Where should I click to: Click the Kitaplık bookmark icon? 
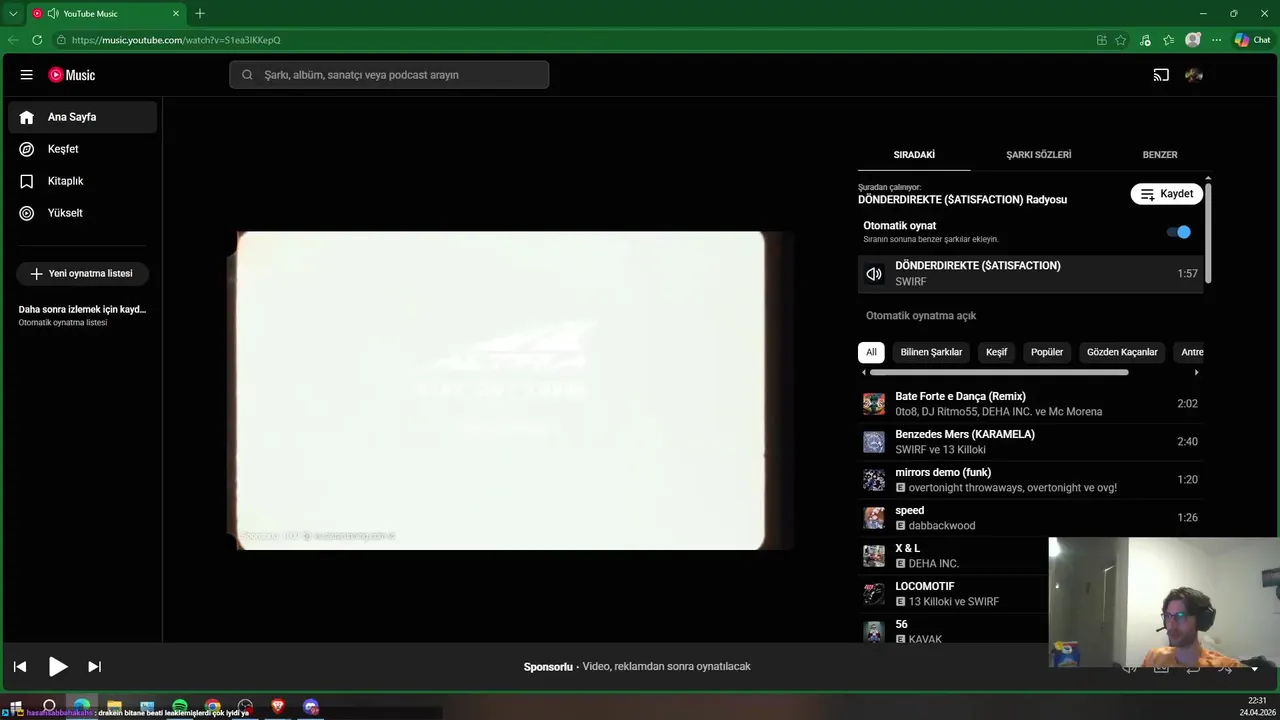pos(27,181)
